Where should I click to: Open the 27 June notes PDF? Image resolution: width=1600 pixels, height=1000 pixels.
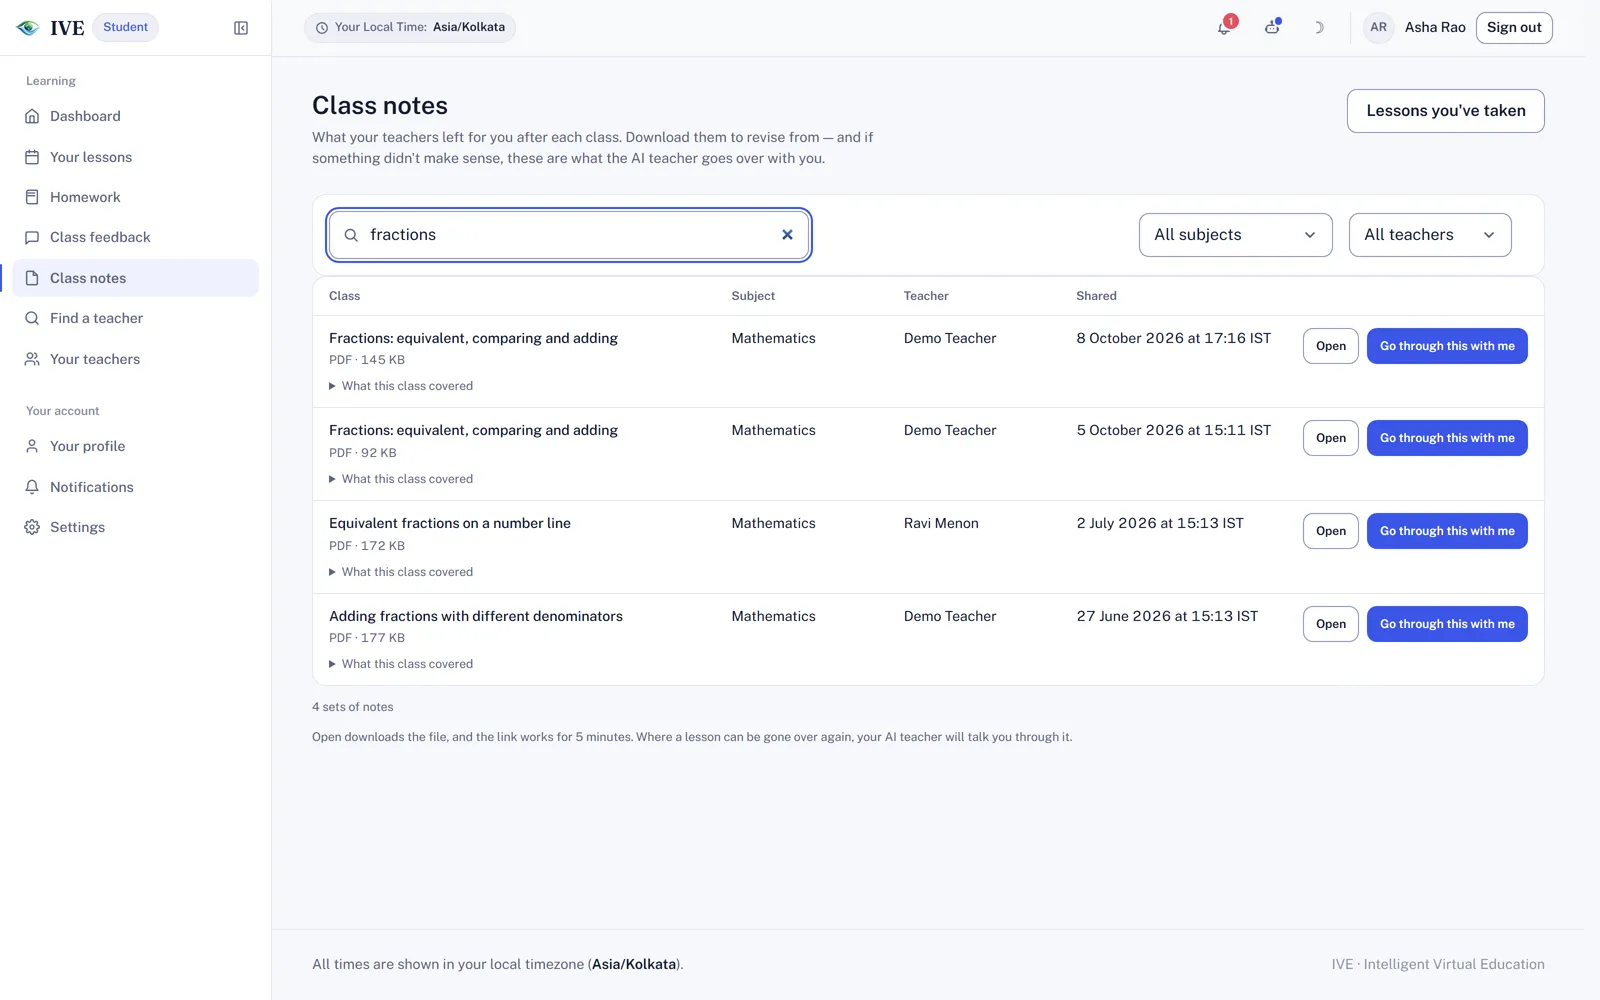tap(1330, 624)
